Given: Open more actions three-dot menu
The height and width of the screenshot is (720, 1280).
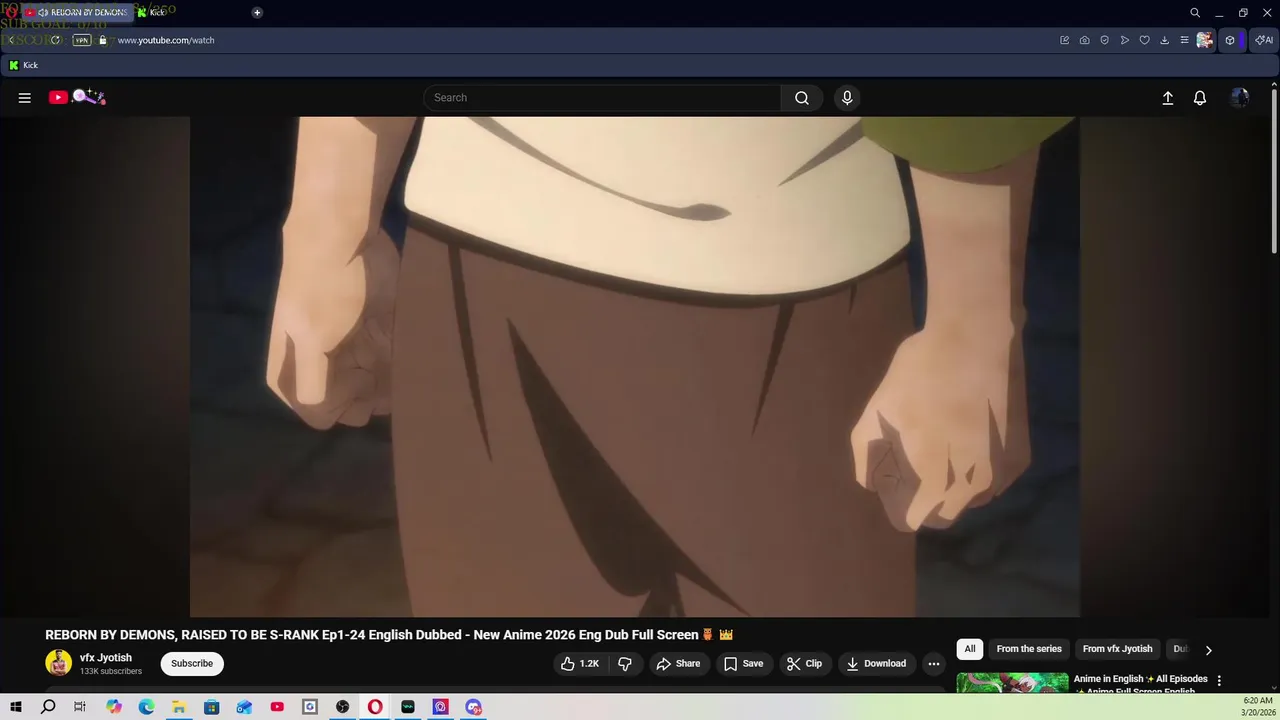Looking at the screenshot, I should pos(934,664).
